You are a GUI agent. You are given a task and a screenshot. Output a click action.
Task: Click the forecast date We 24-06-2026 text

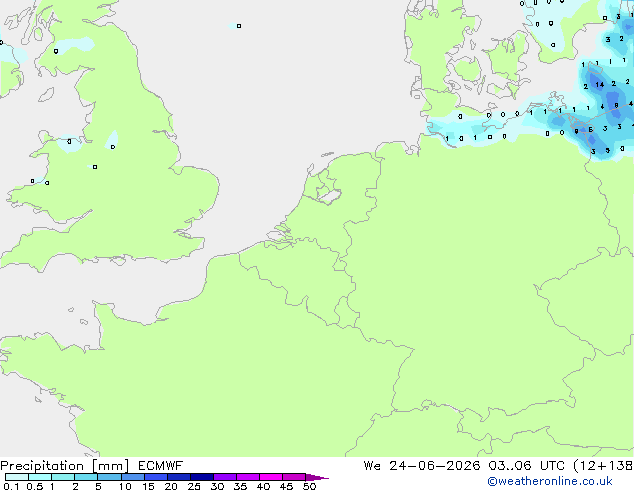422,466
